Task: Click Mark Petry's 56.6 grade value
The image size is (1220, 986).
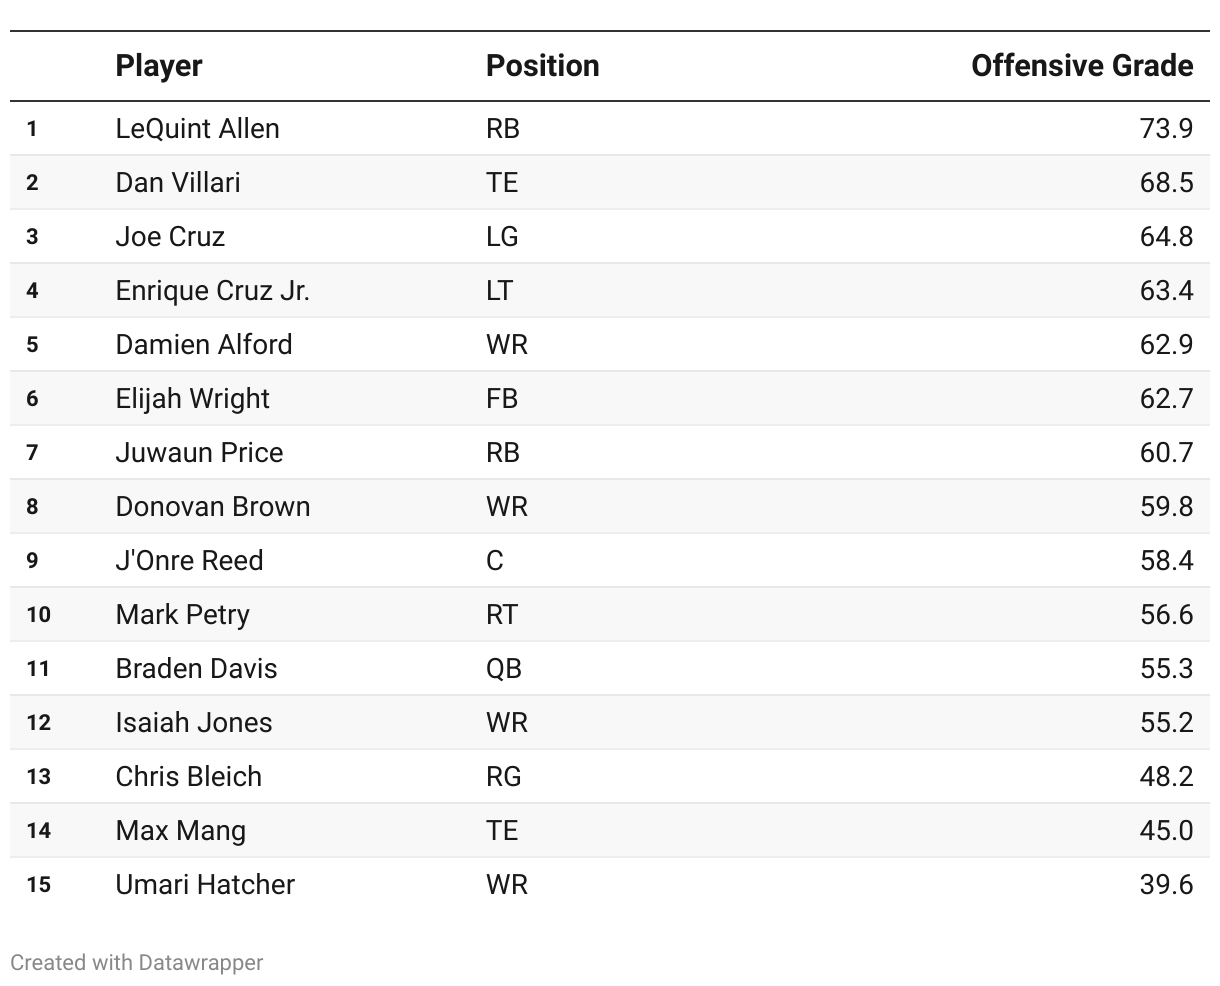Action: click(1166, 615)
